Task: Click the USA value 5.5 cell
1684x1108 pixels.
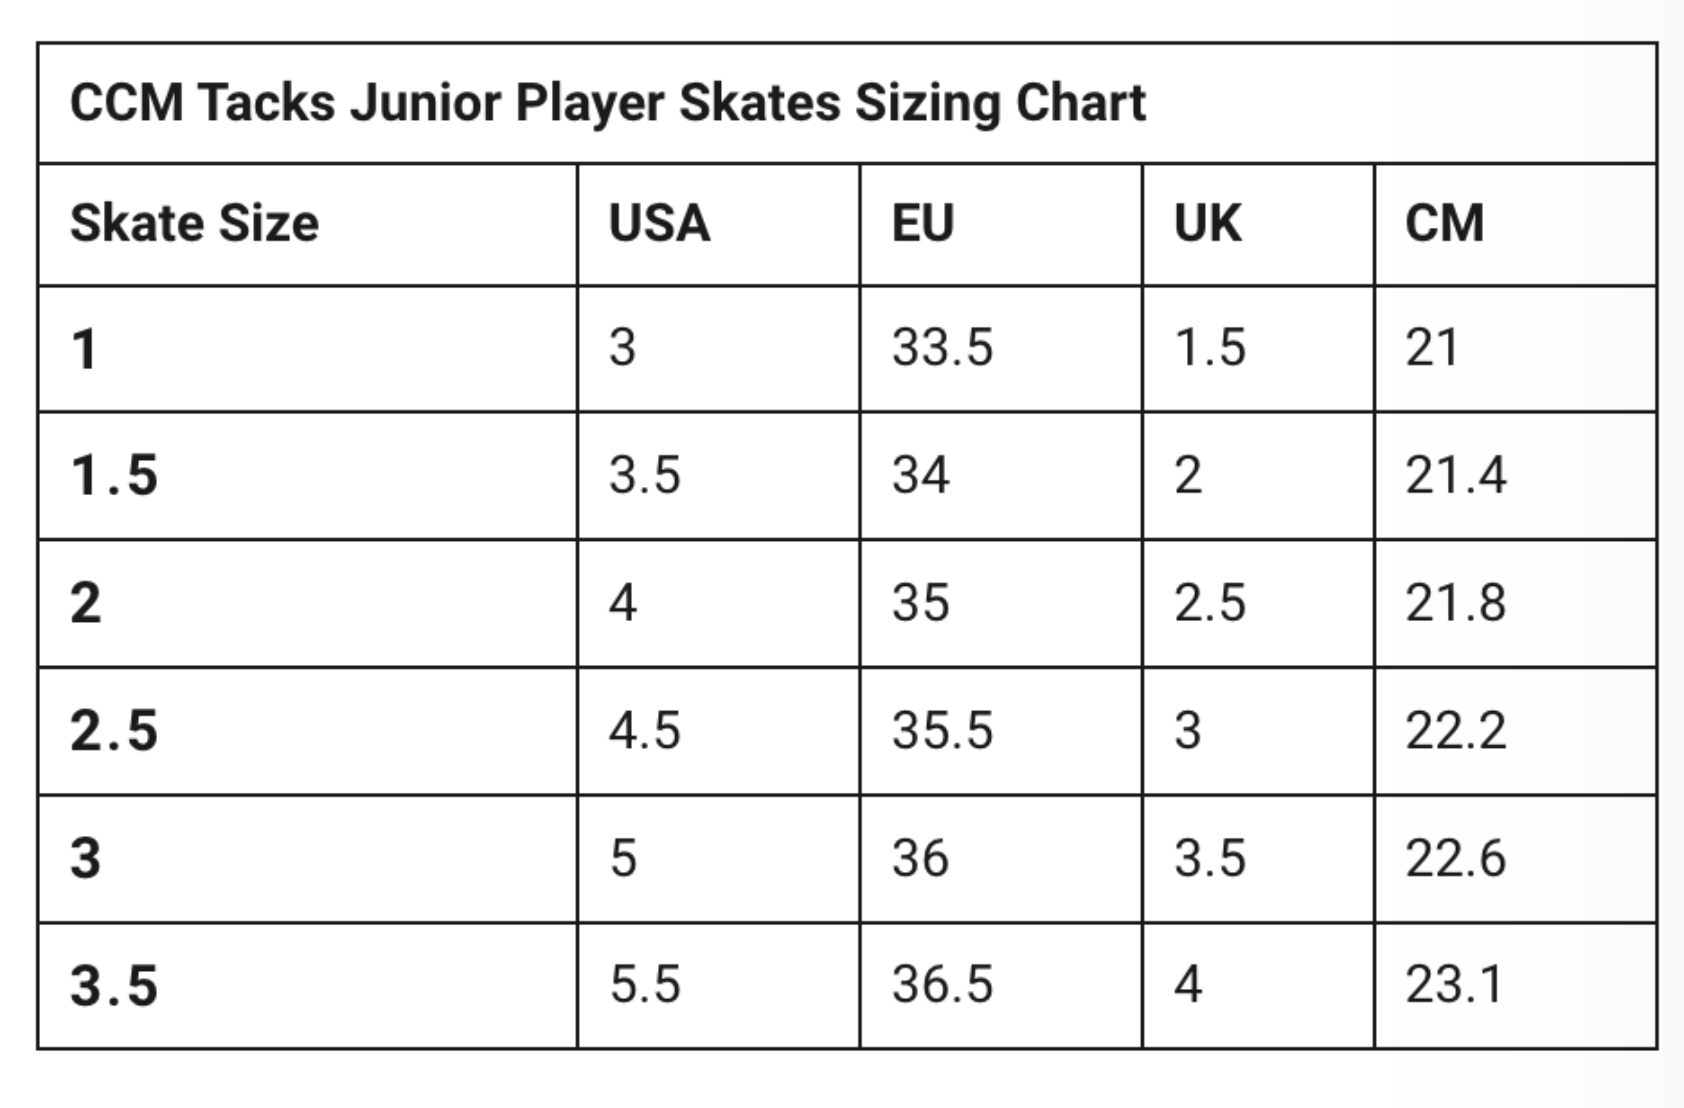Action: 718,985
